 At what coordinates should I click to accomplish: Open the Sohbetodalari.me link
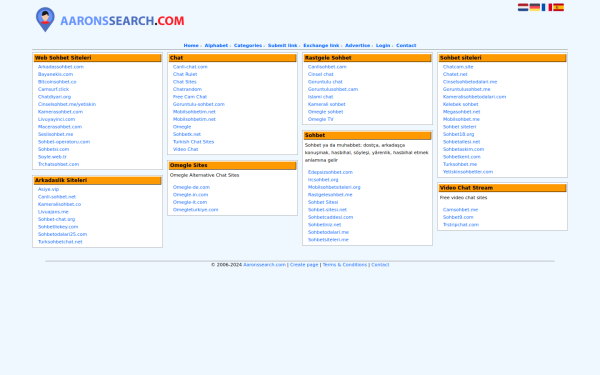(x=328, y=232)
